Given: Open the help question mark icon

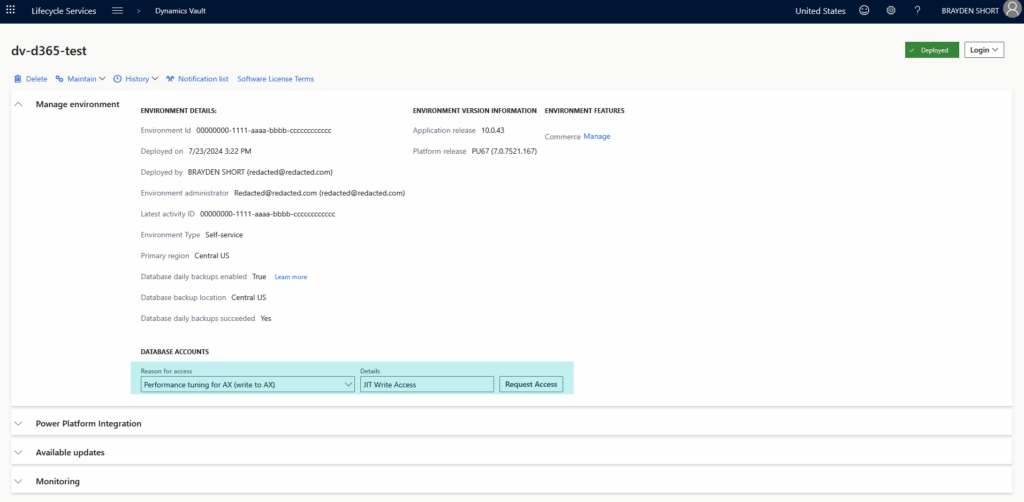Looking at the screenshot, I should pos(918,10).
